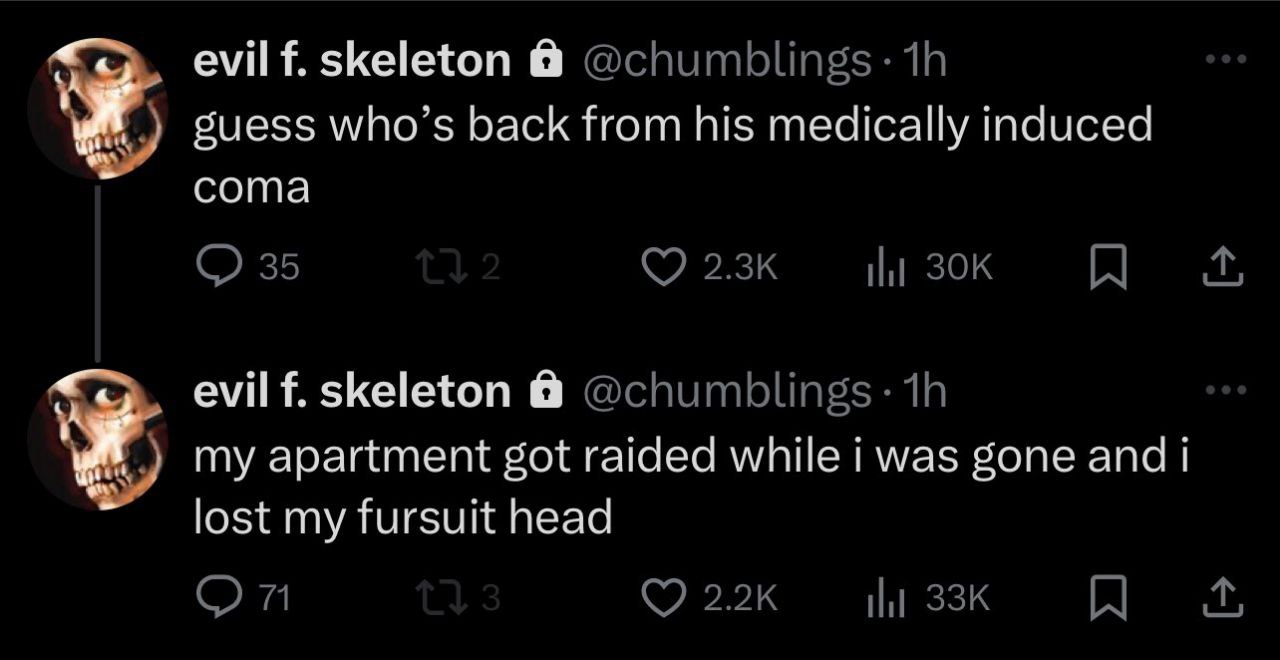
Task: Open skull avatar on the first tweet
Action: (96, 108)
